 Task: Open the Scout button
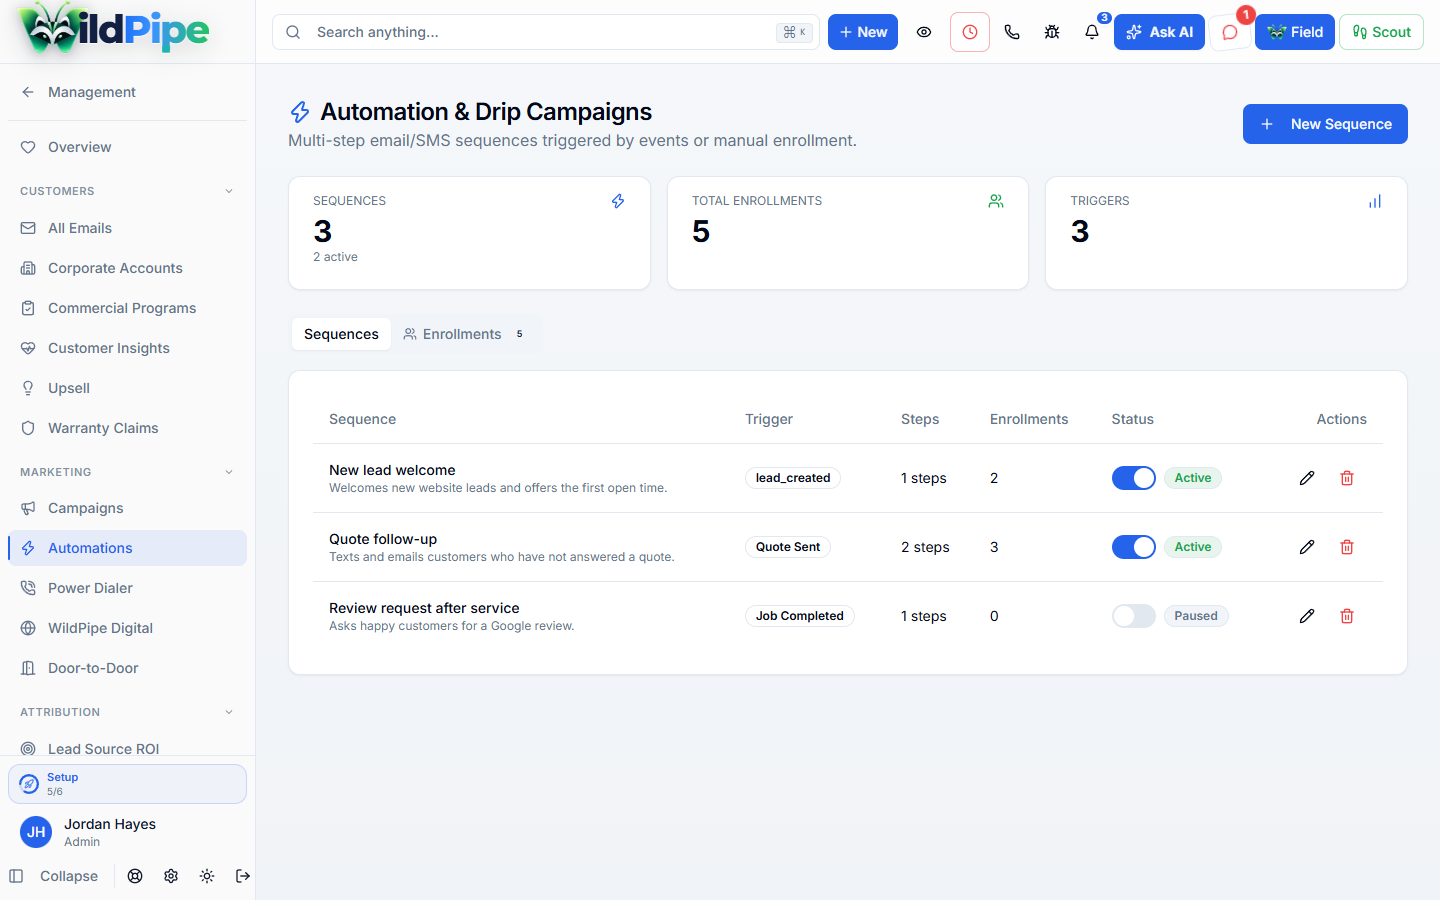[x=1381, y=32]
